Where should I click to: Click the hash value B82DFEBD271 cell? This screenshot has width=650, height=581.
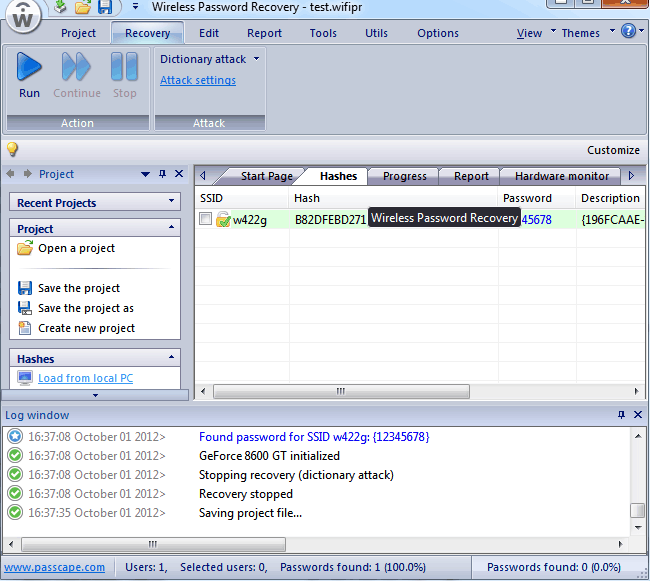[330, 220]
